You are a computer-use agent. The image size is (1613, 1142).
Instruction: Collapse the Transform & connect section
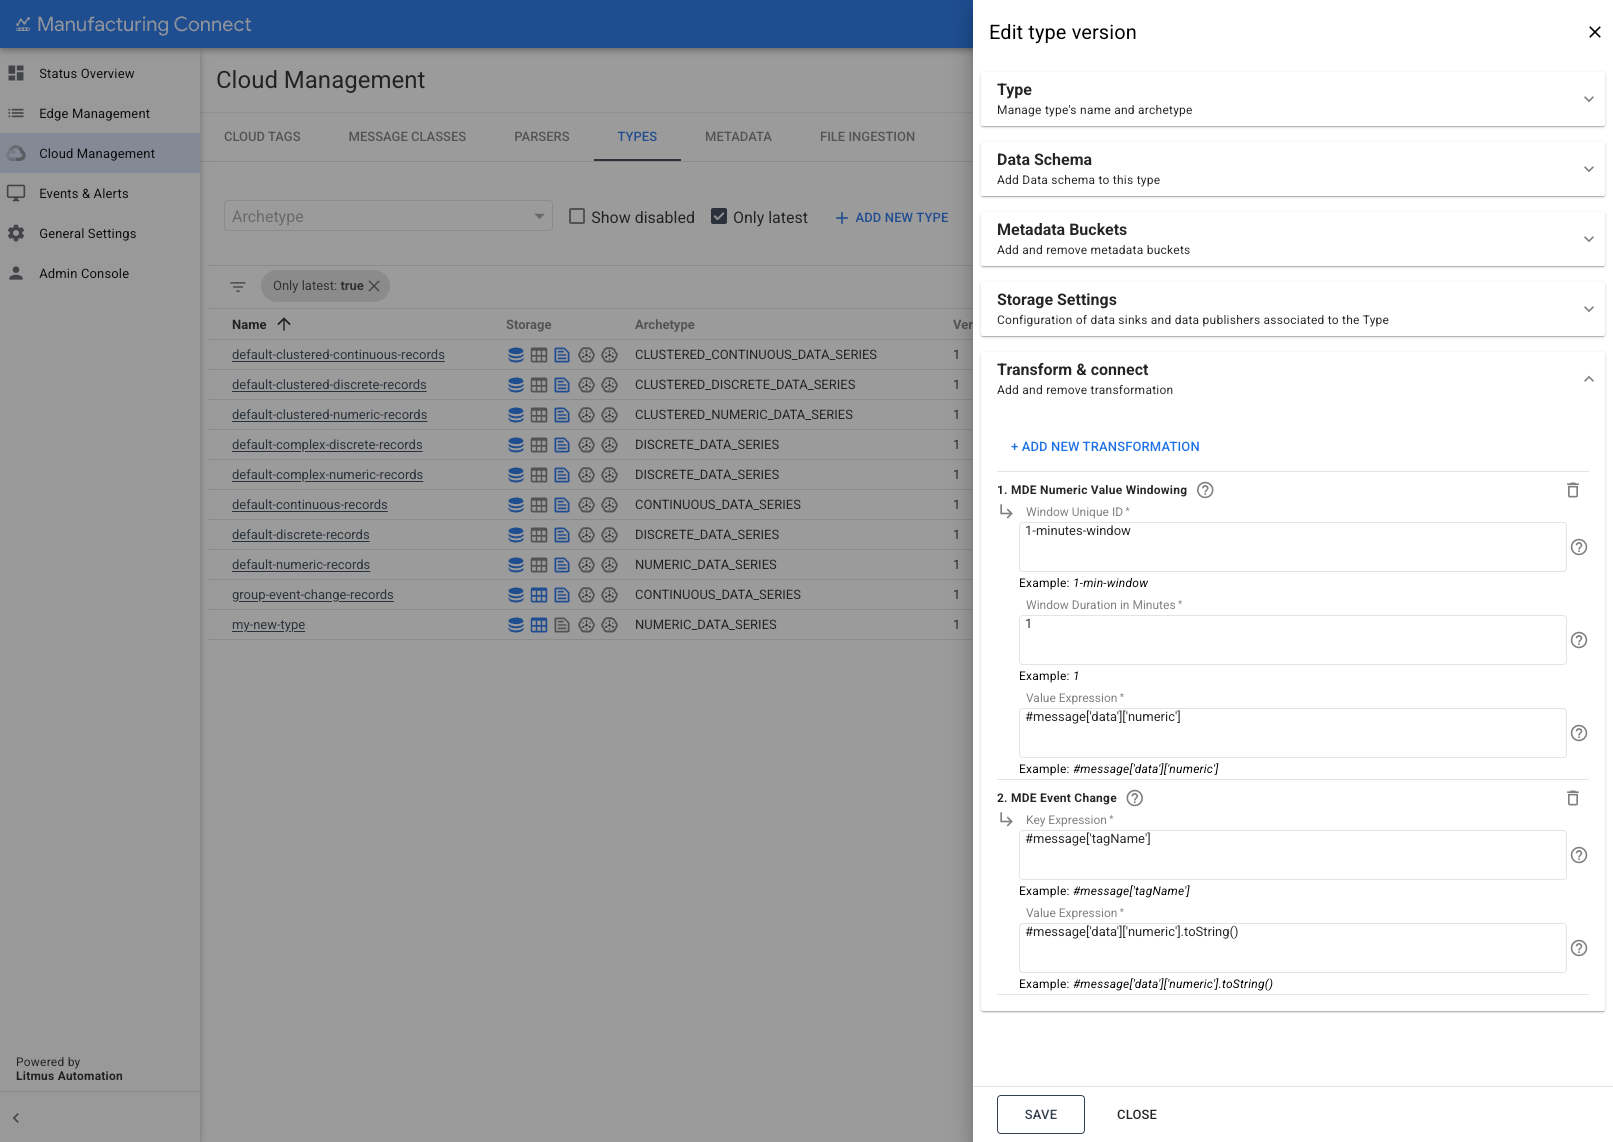point(1588,379)
